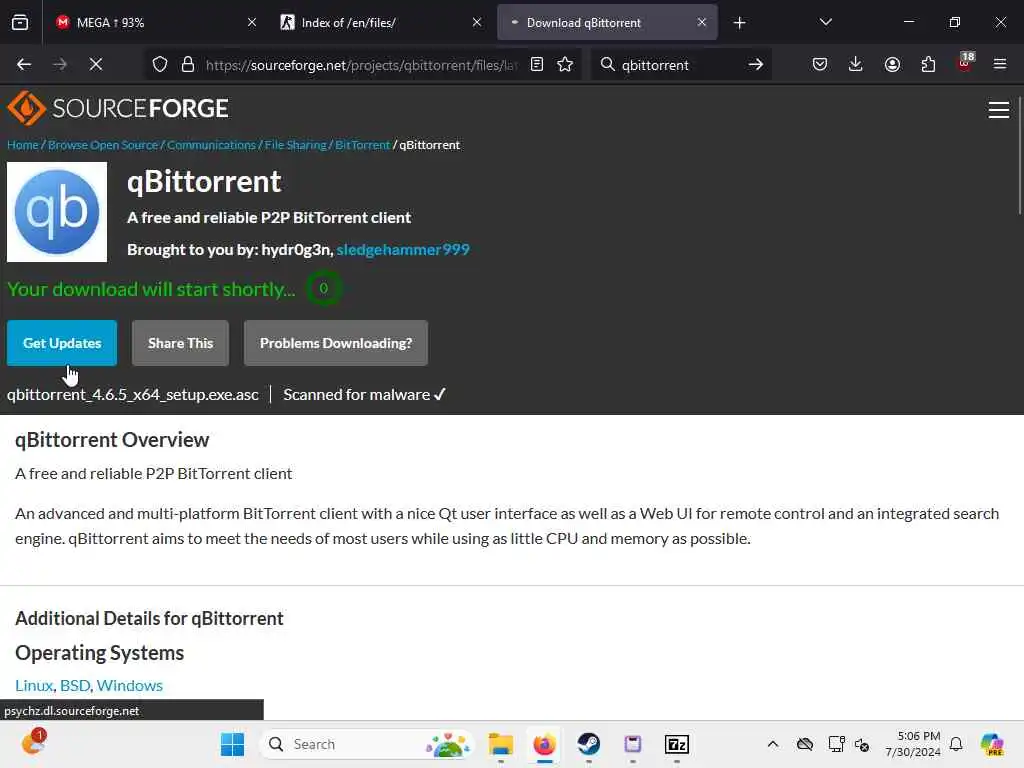Show hidden system tray icons
Viewport: 1024px width, 768px height.
point(773,744)
